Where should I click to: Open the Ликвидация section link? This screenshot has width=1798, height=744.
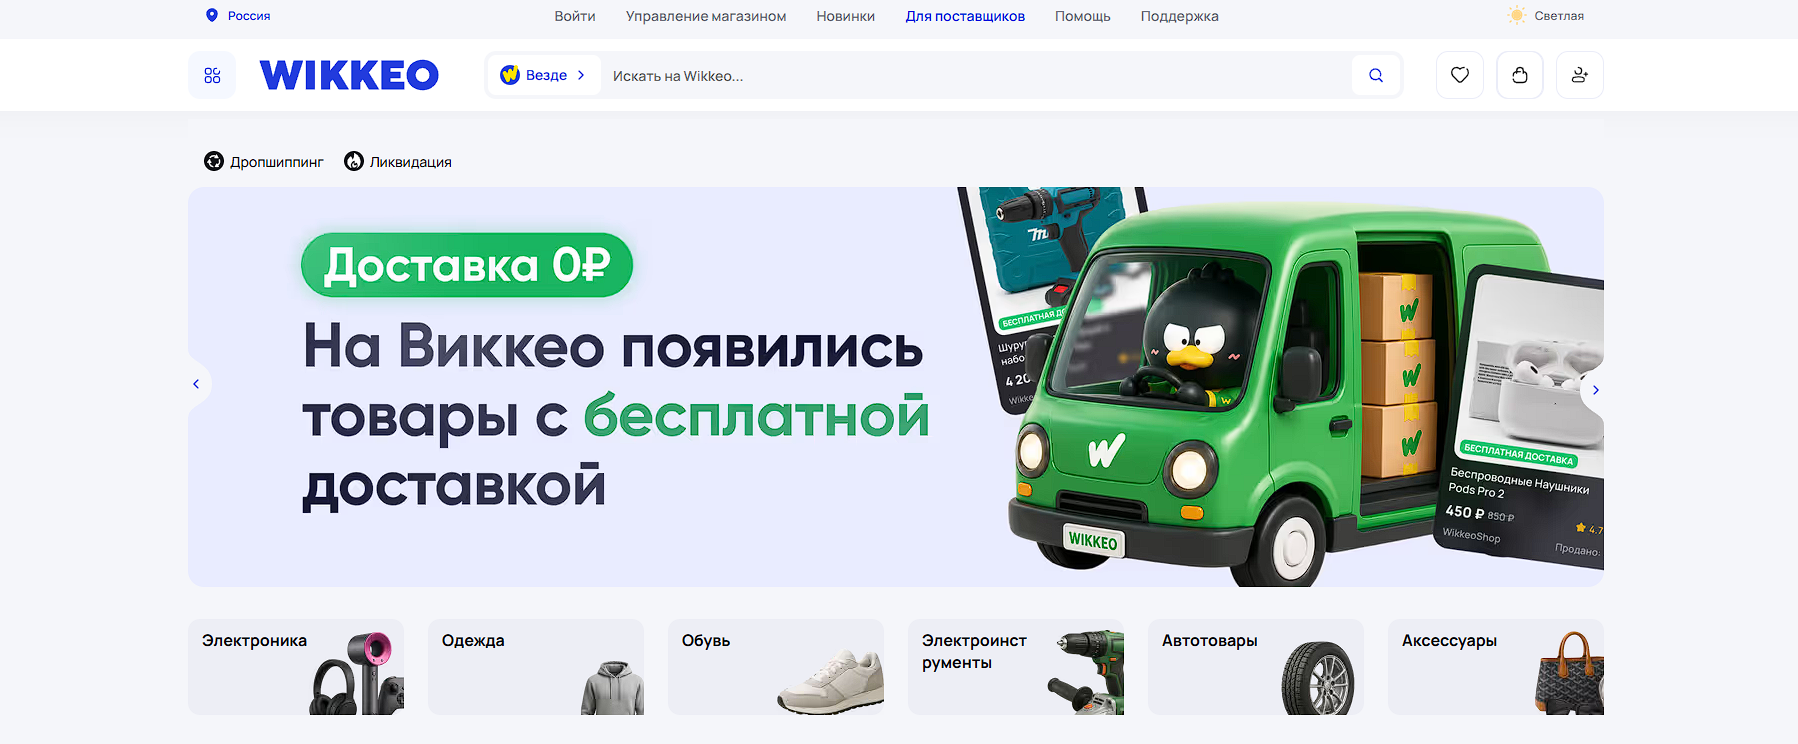(x=398, y=161)
